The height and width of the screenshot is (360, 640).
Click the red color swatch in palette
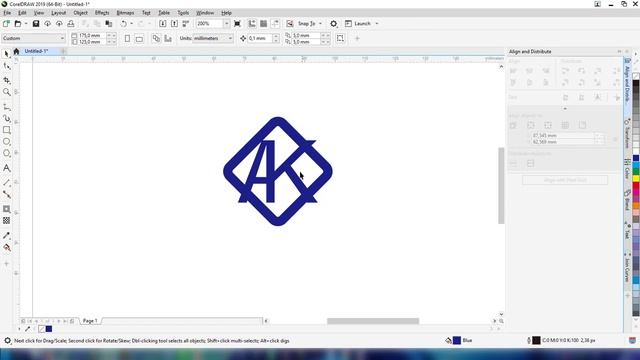pyautogui.click(x=636, y=186)
